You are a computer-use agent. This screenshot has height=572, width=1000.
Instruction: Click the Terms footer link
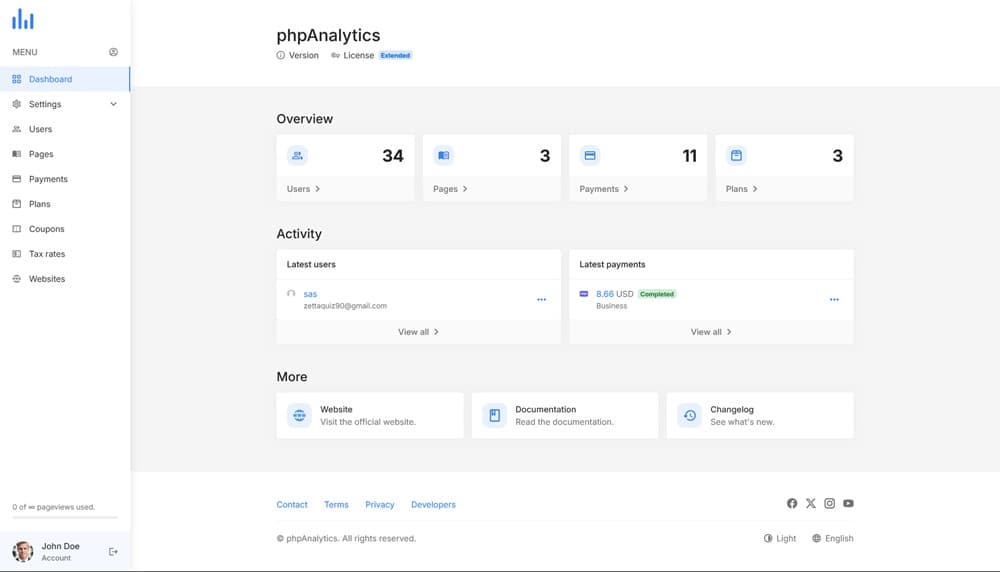[x=336, y=504]
